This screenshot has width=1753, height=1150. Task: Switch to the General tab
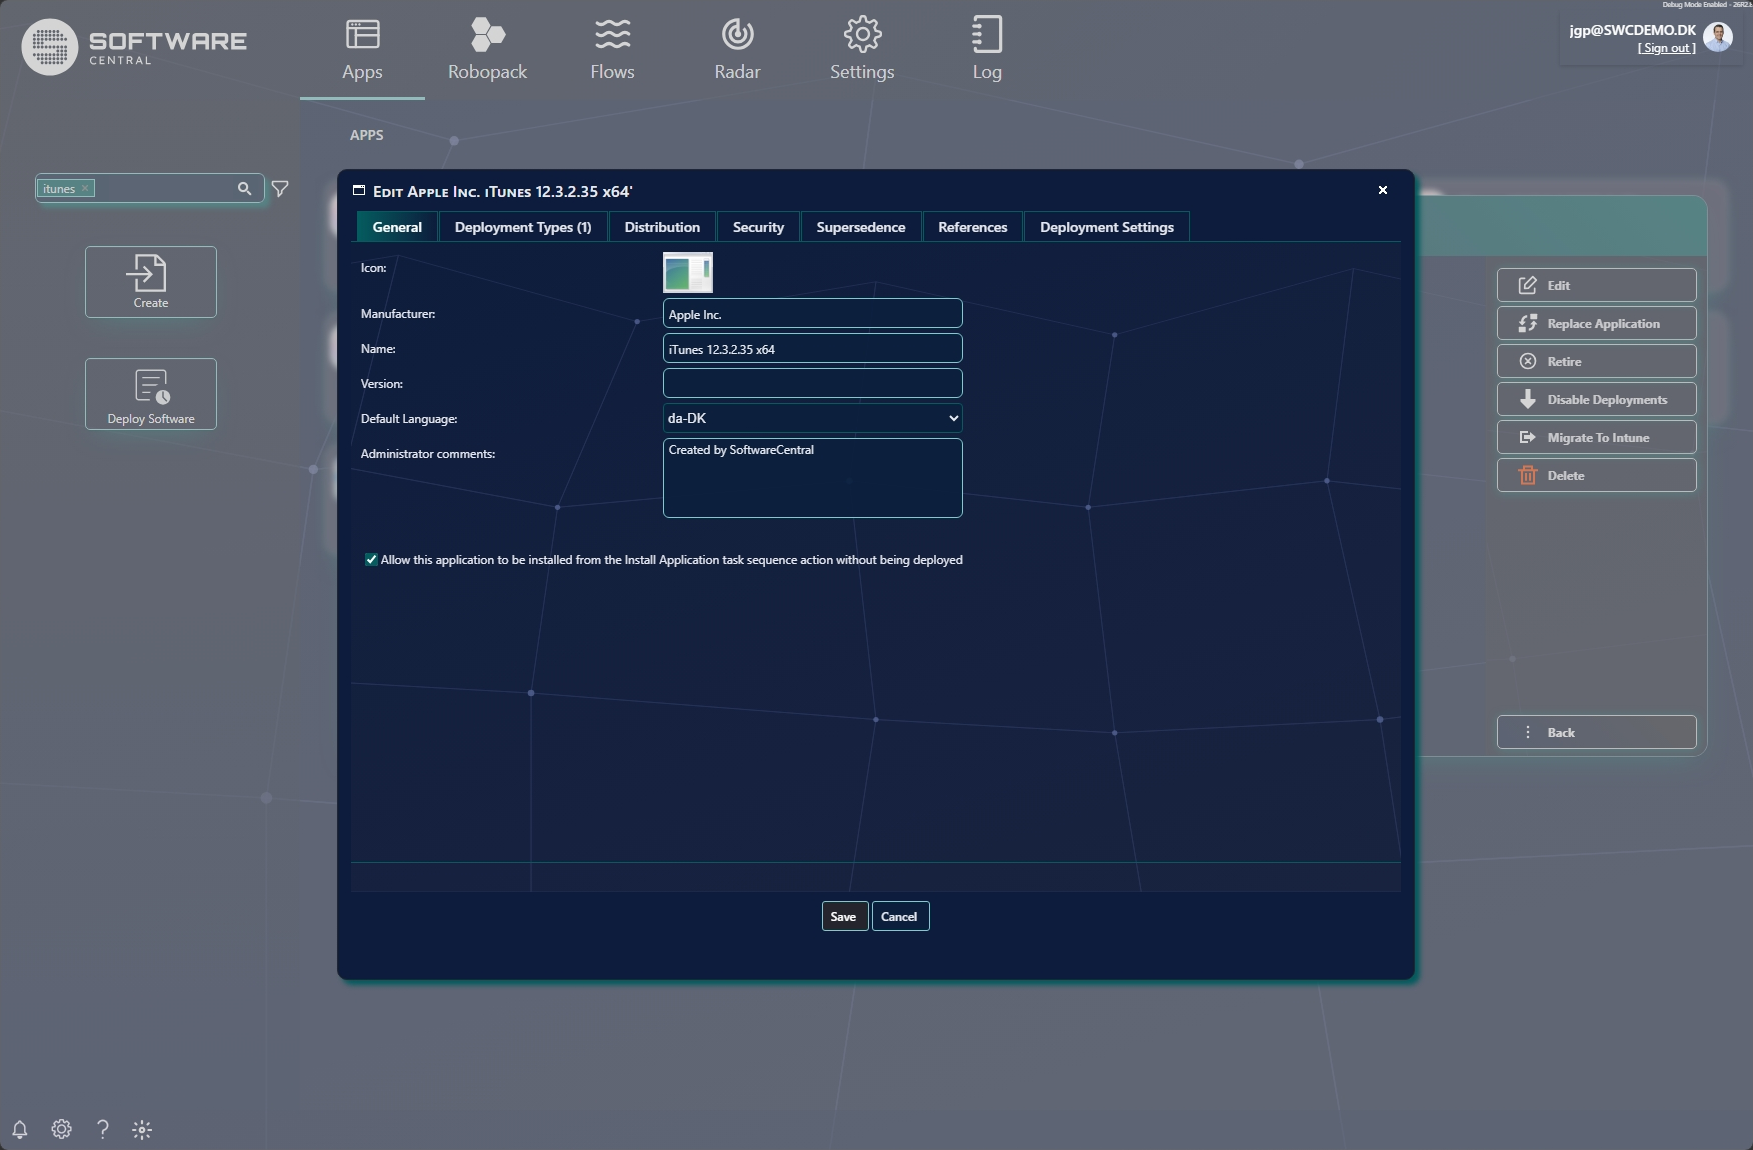pyautogui.click(x=397, y=227)
